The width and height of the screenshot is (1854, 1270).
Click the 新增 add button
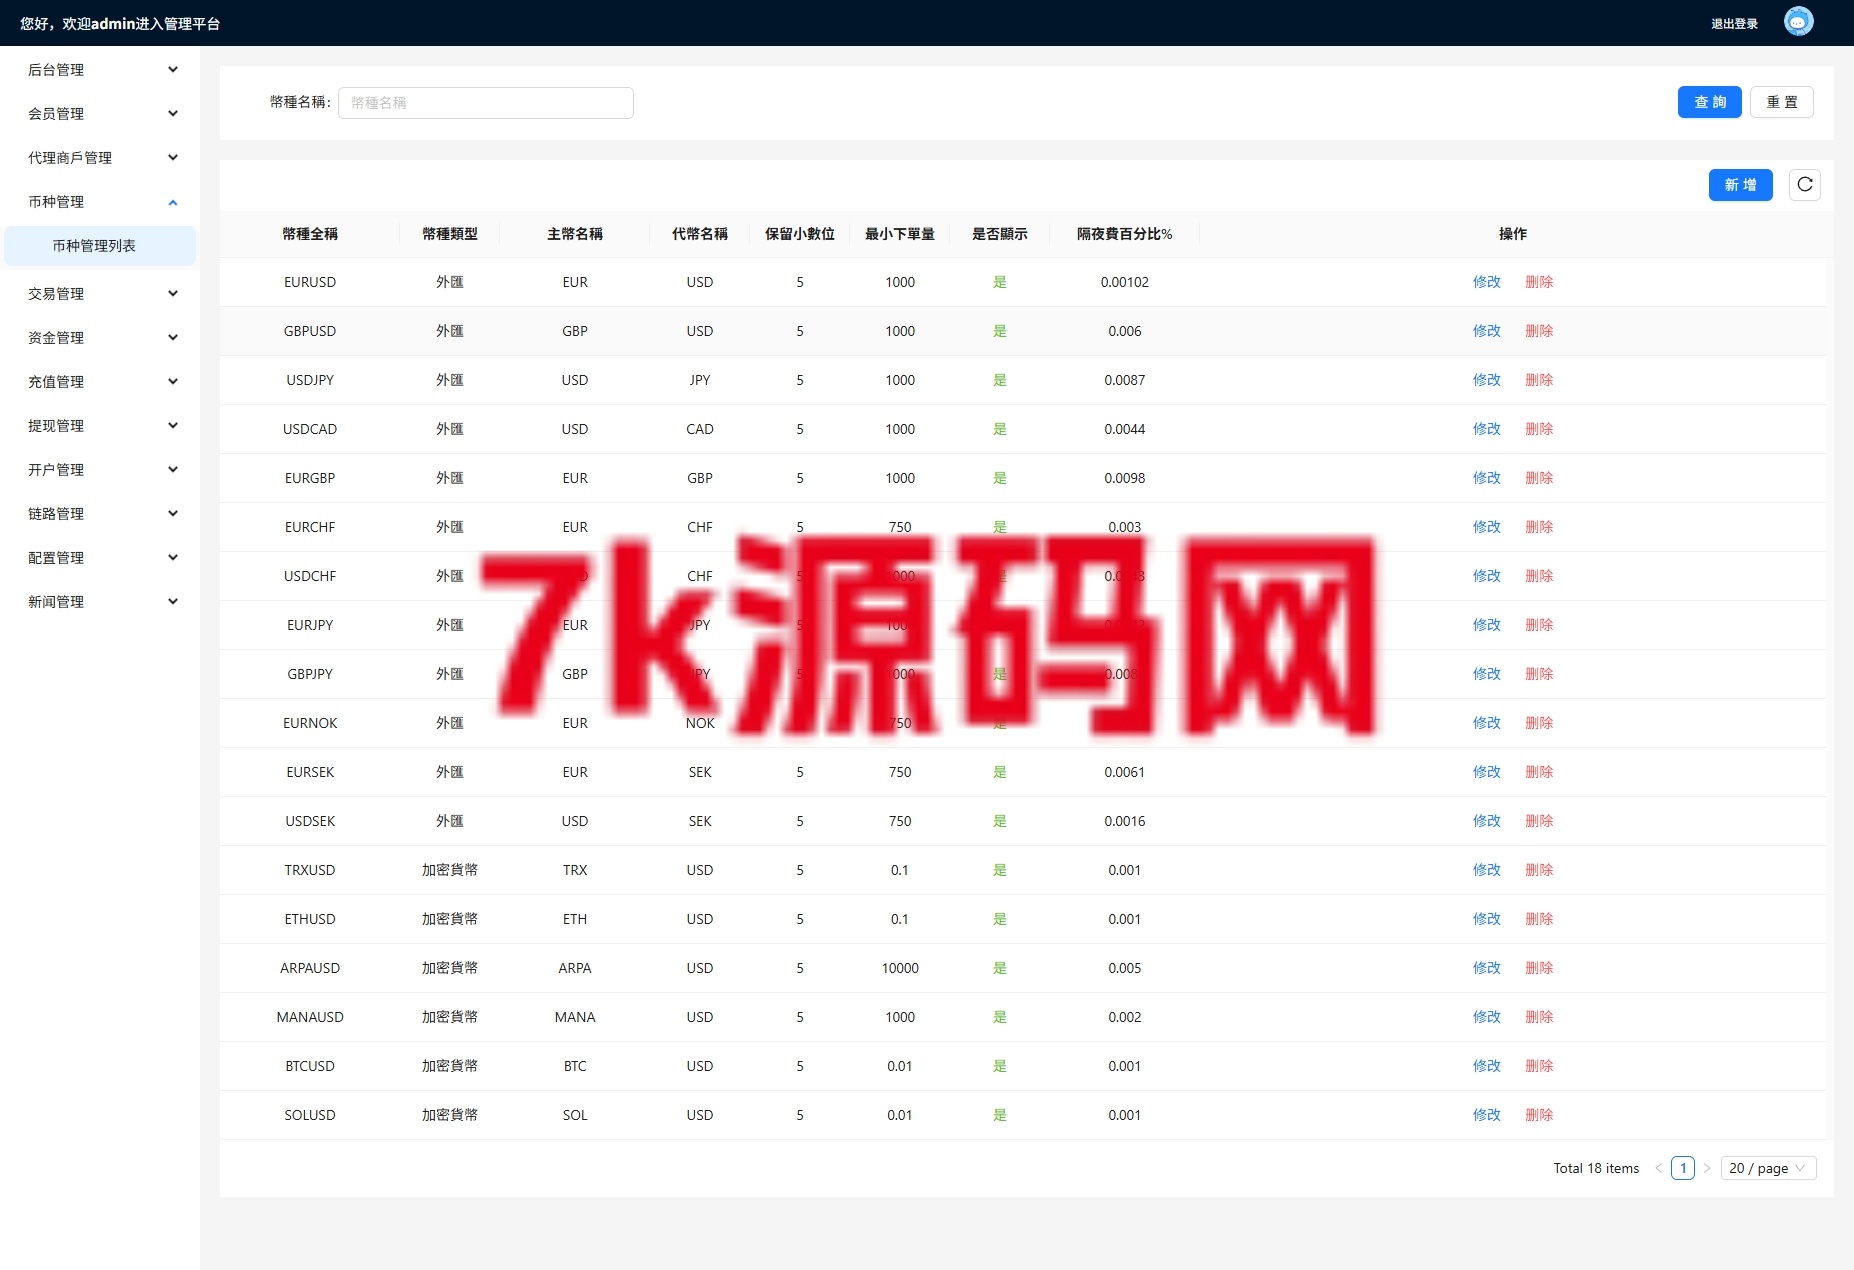pos(1740,185)
